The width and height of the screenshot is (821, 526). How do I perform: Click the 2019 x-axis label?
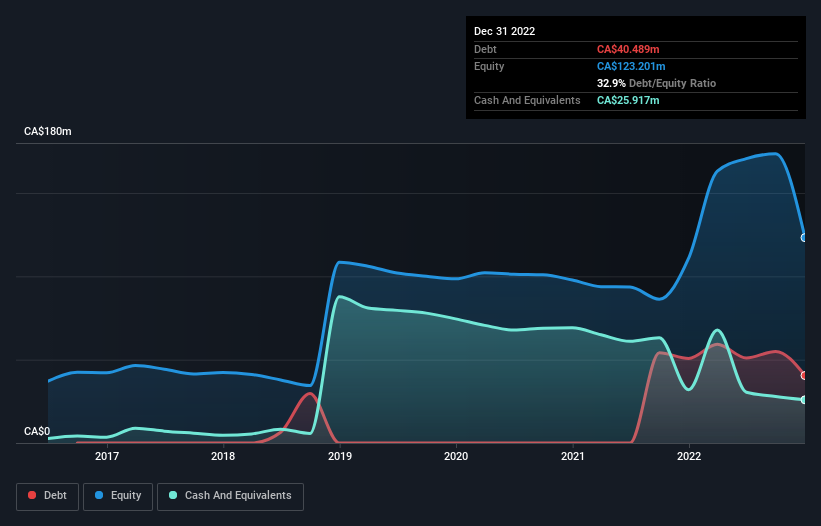tap(340, 456)
